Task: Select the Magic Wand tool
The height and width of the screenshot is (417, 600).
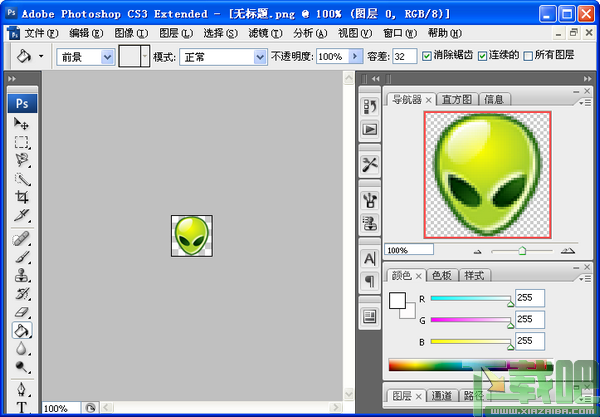Action: (x=21, y=179)
